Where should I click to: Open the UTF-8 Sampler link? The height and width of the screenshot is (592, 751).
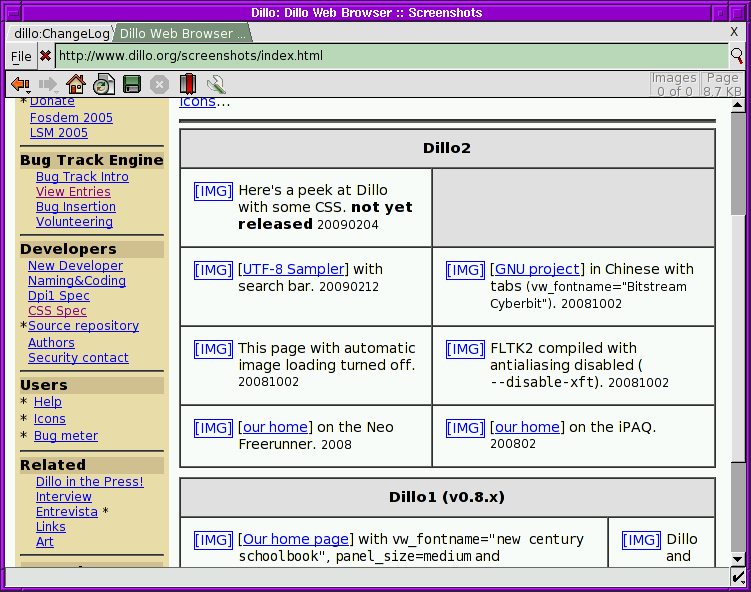coord(294,269)
